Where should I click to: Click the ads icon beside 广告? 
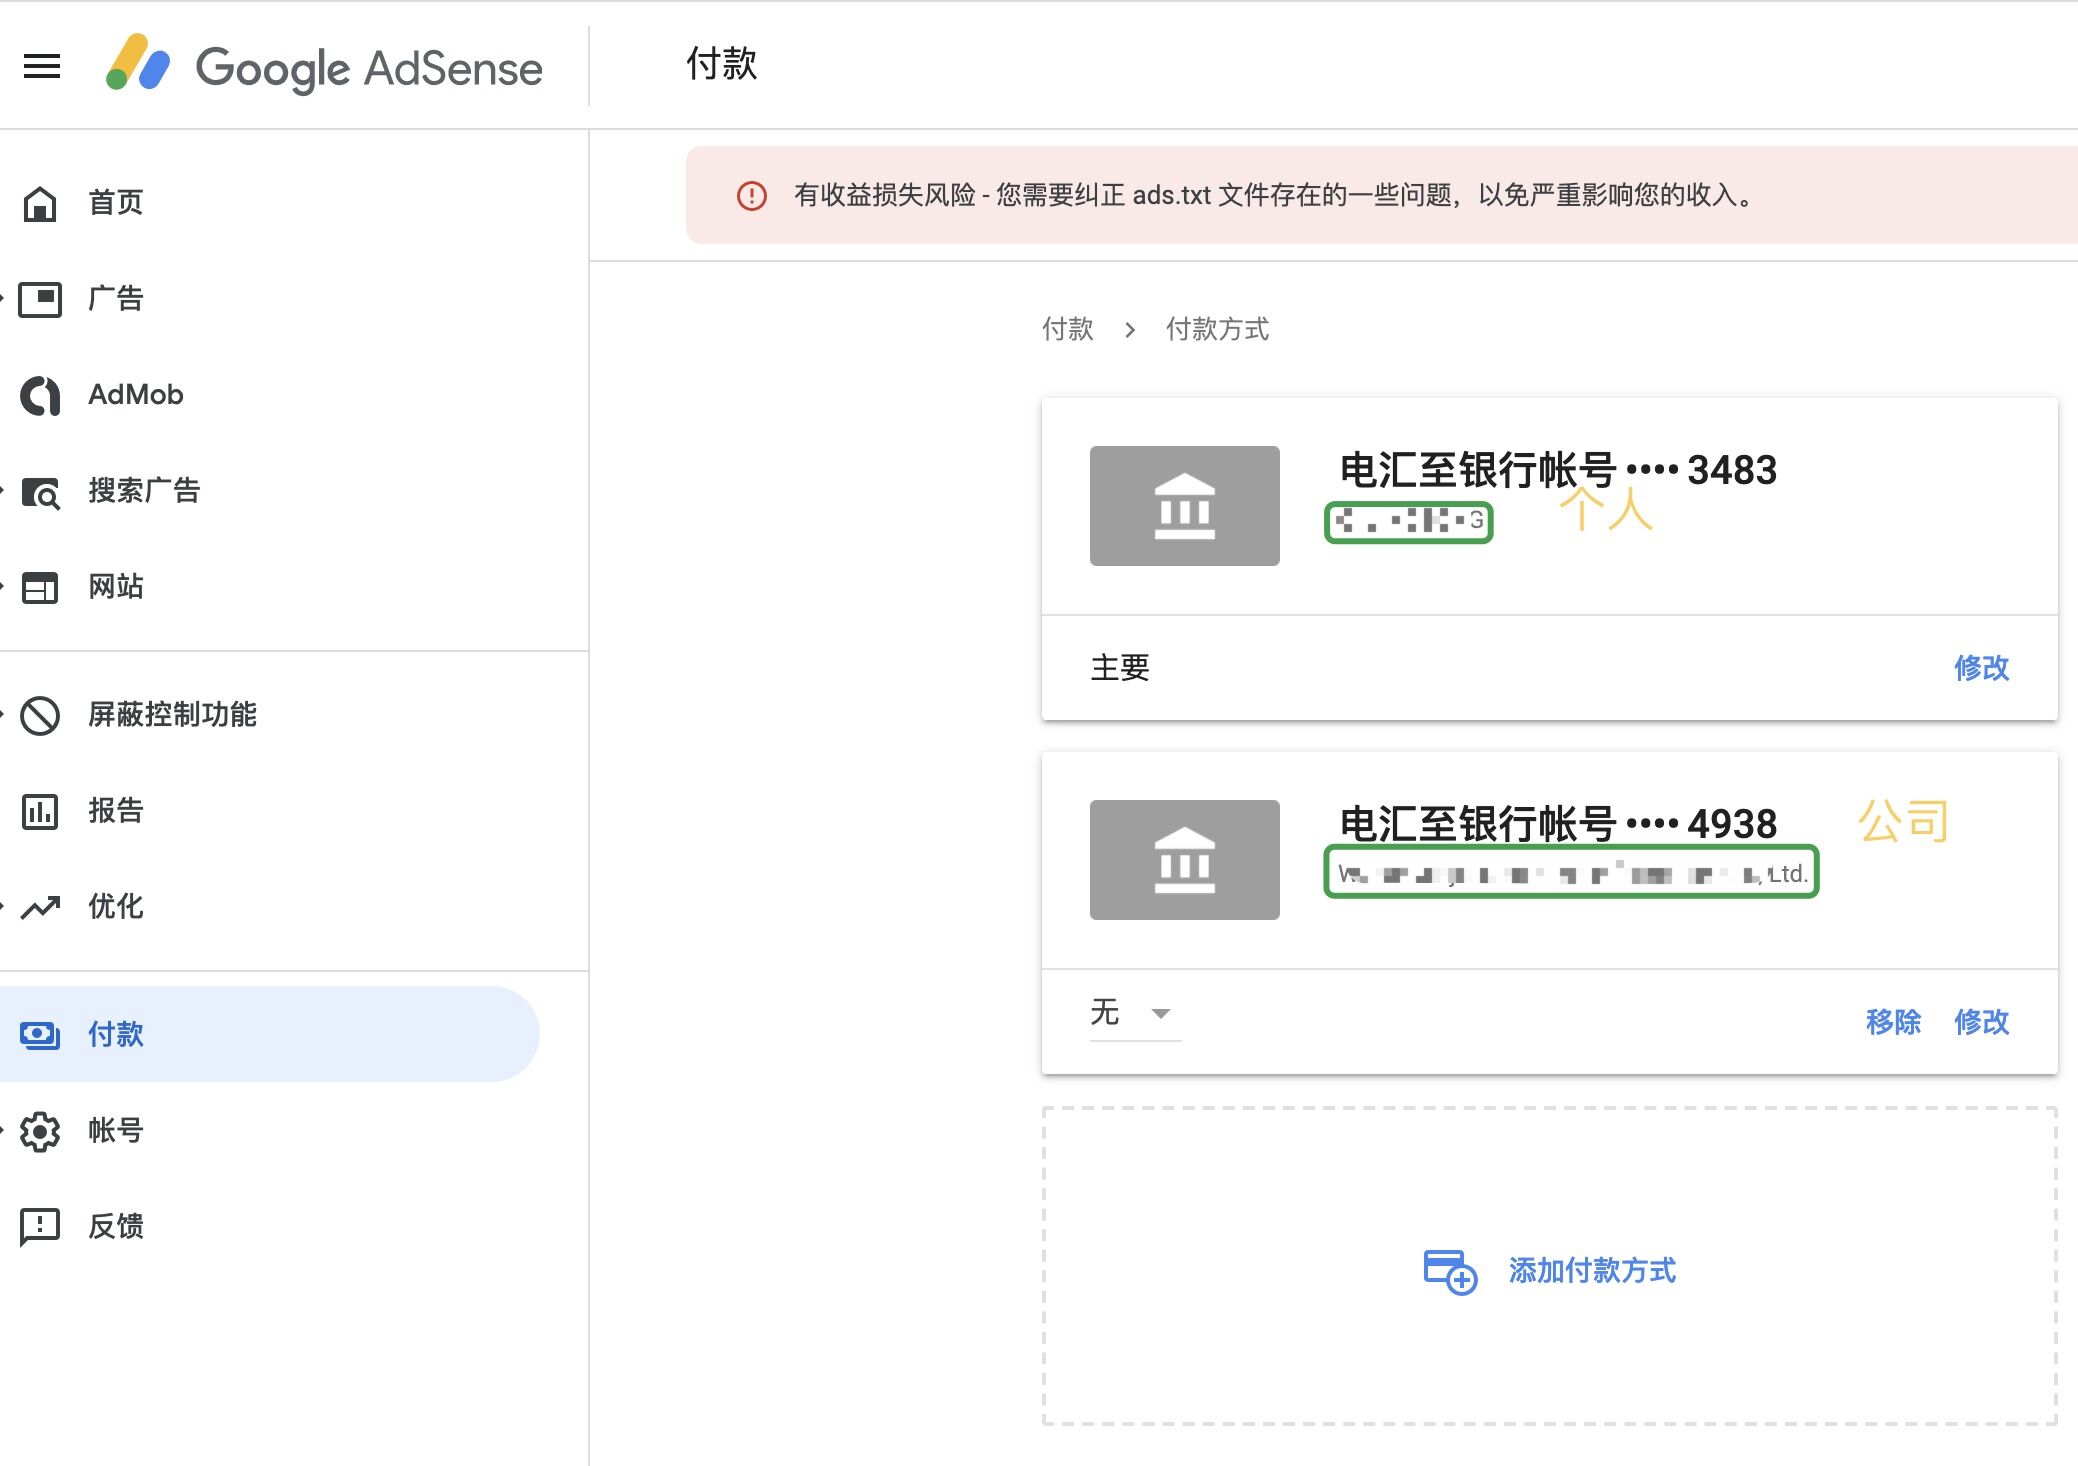click(x=40, y=299)
